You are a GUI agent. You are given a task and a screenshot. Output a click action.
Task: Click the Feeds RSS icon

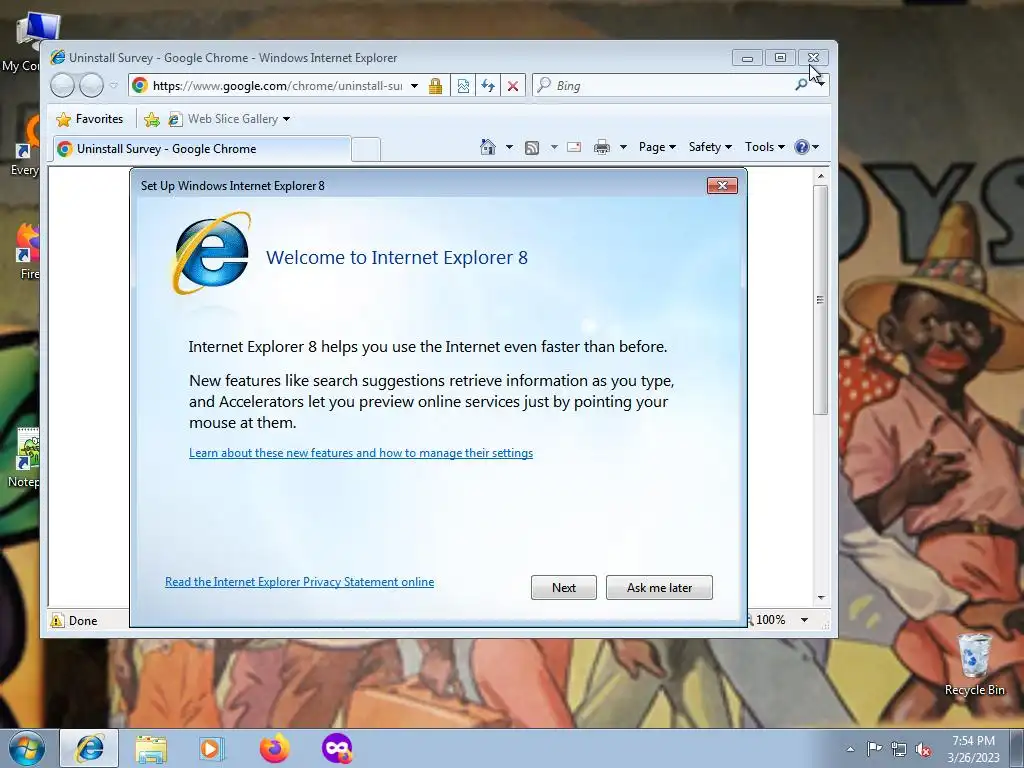[532, 148]
